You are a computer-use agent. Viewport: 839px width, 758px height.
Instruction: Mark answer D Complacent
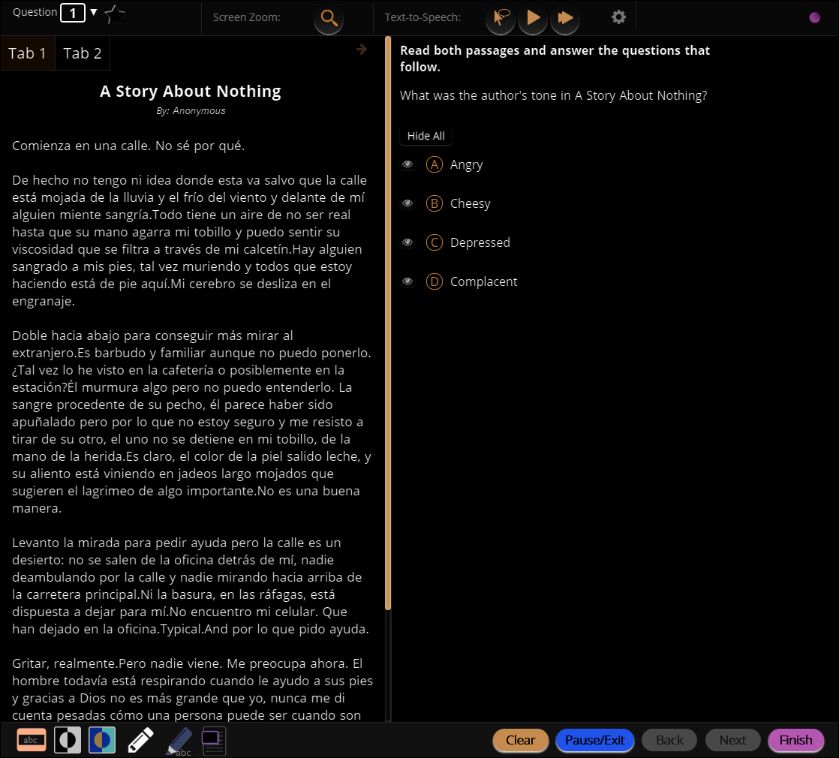(434, 281)
